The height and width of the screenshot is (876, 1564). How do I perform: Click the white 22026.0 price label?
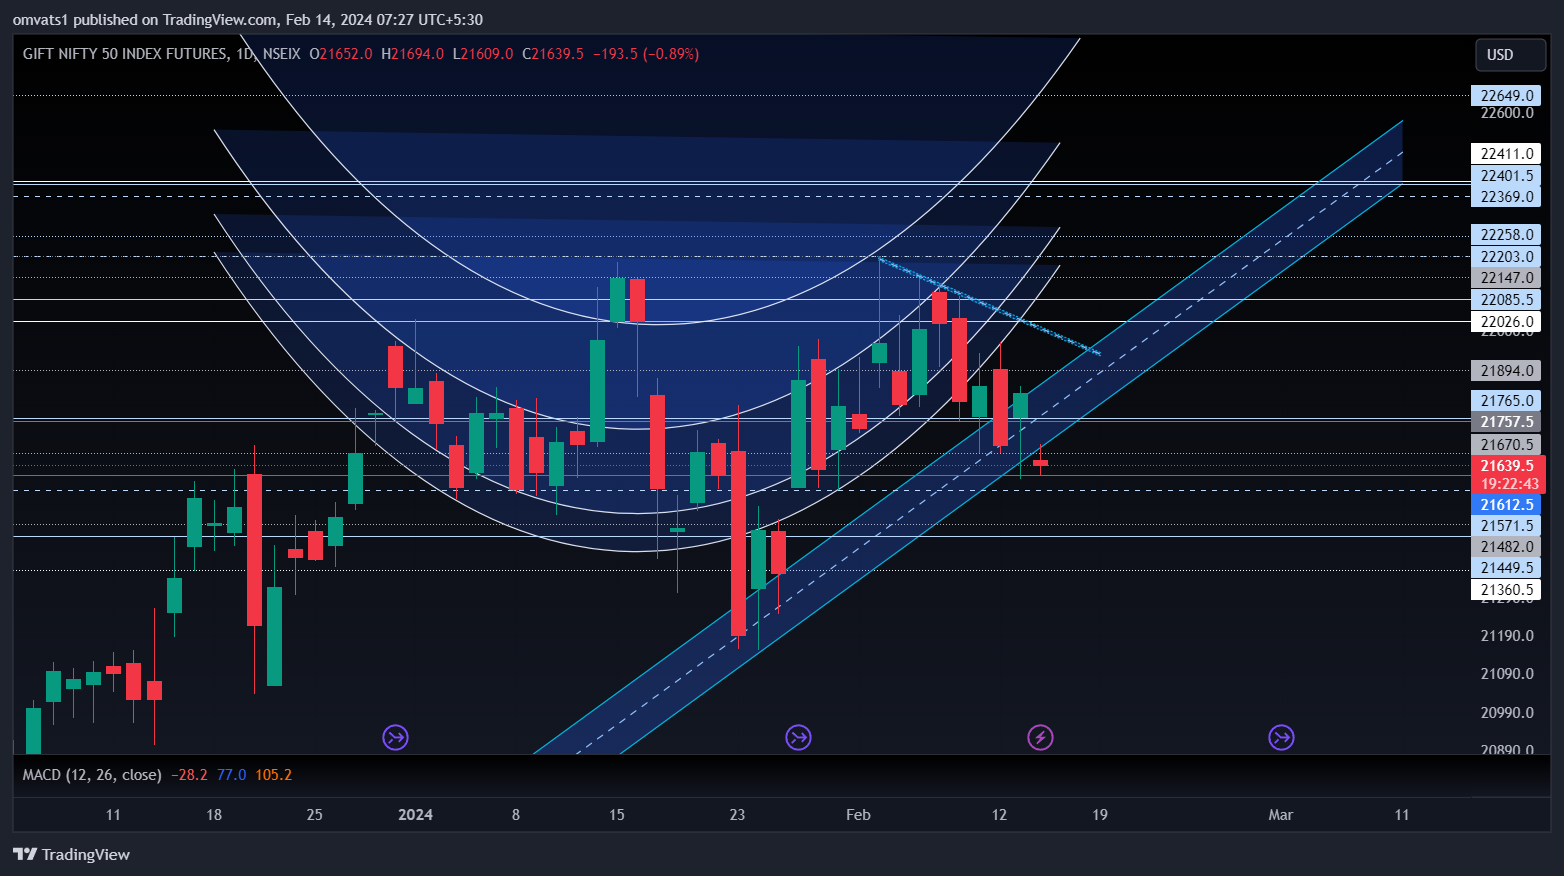point(1506,322)
